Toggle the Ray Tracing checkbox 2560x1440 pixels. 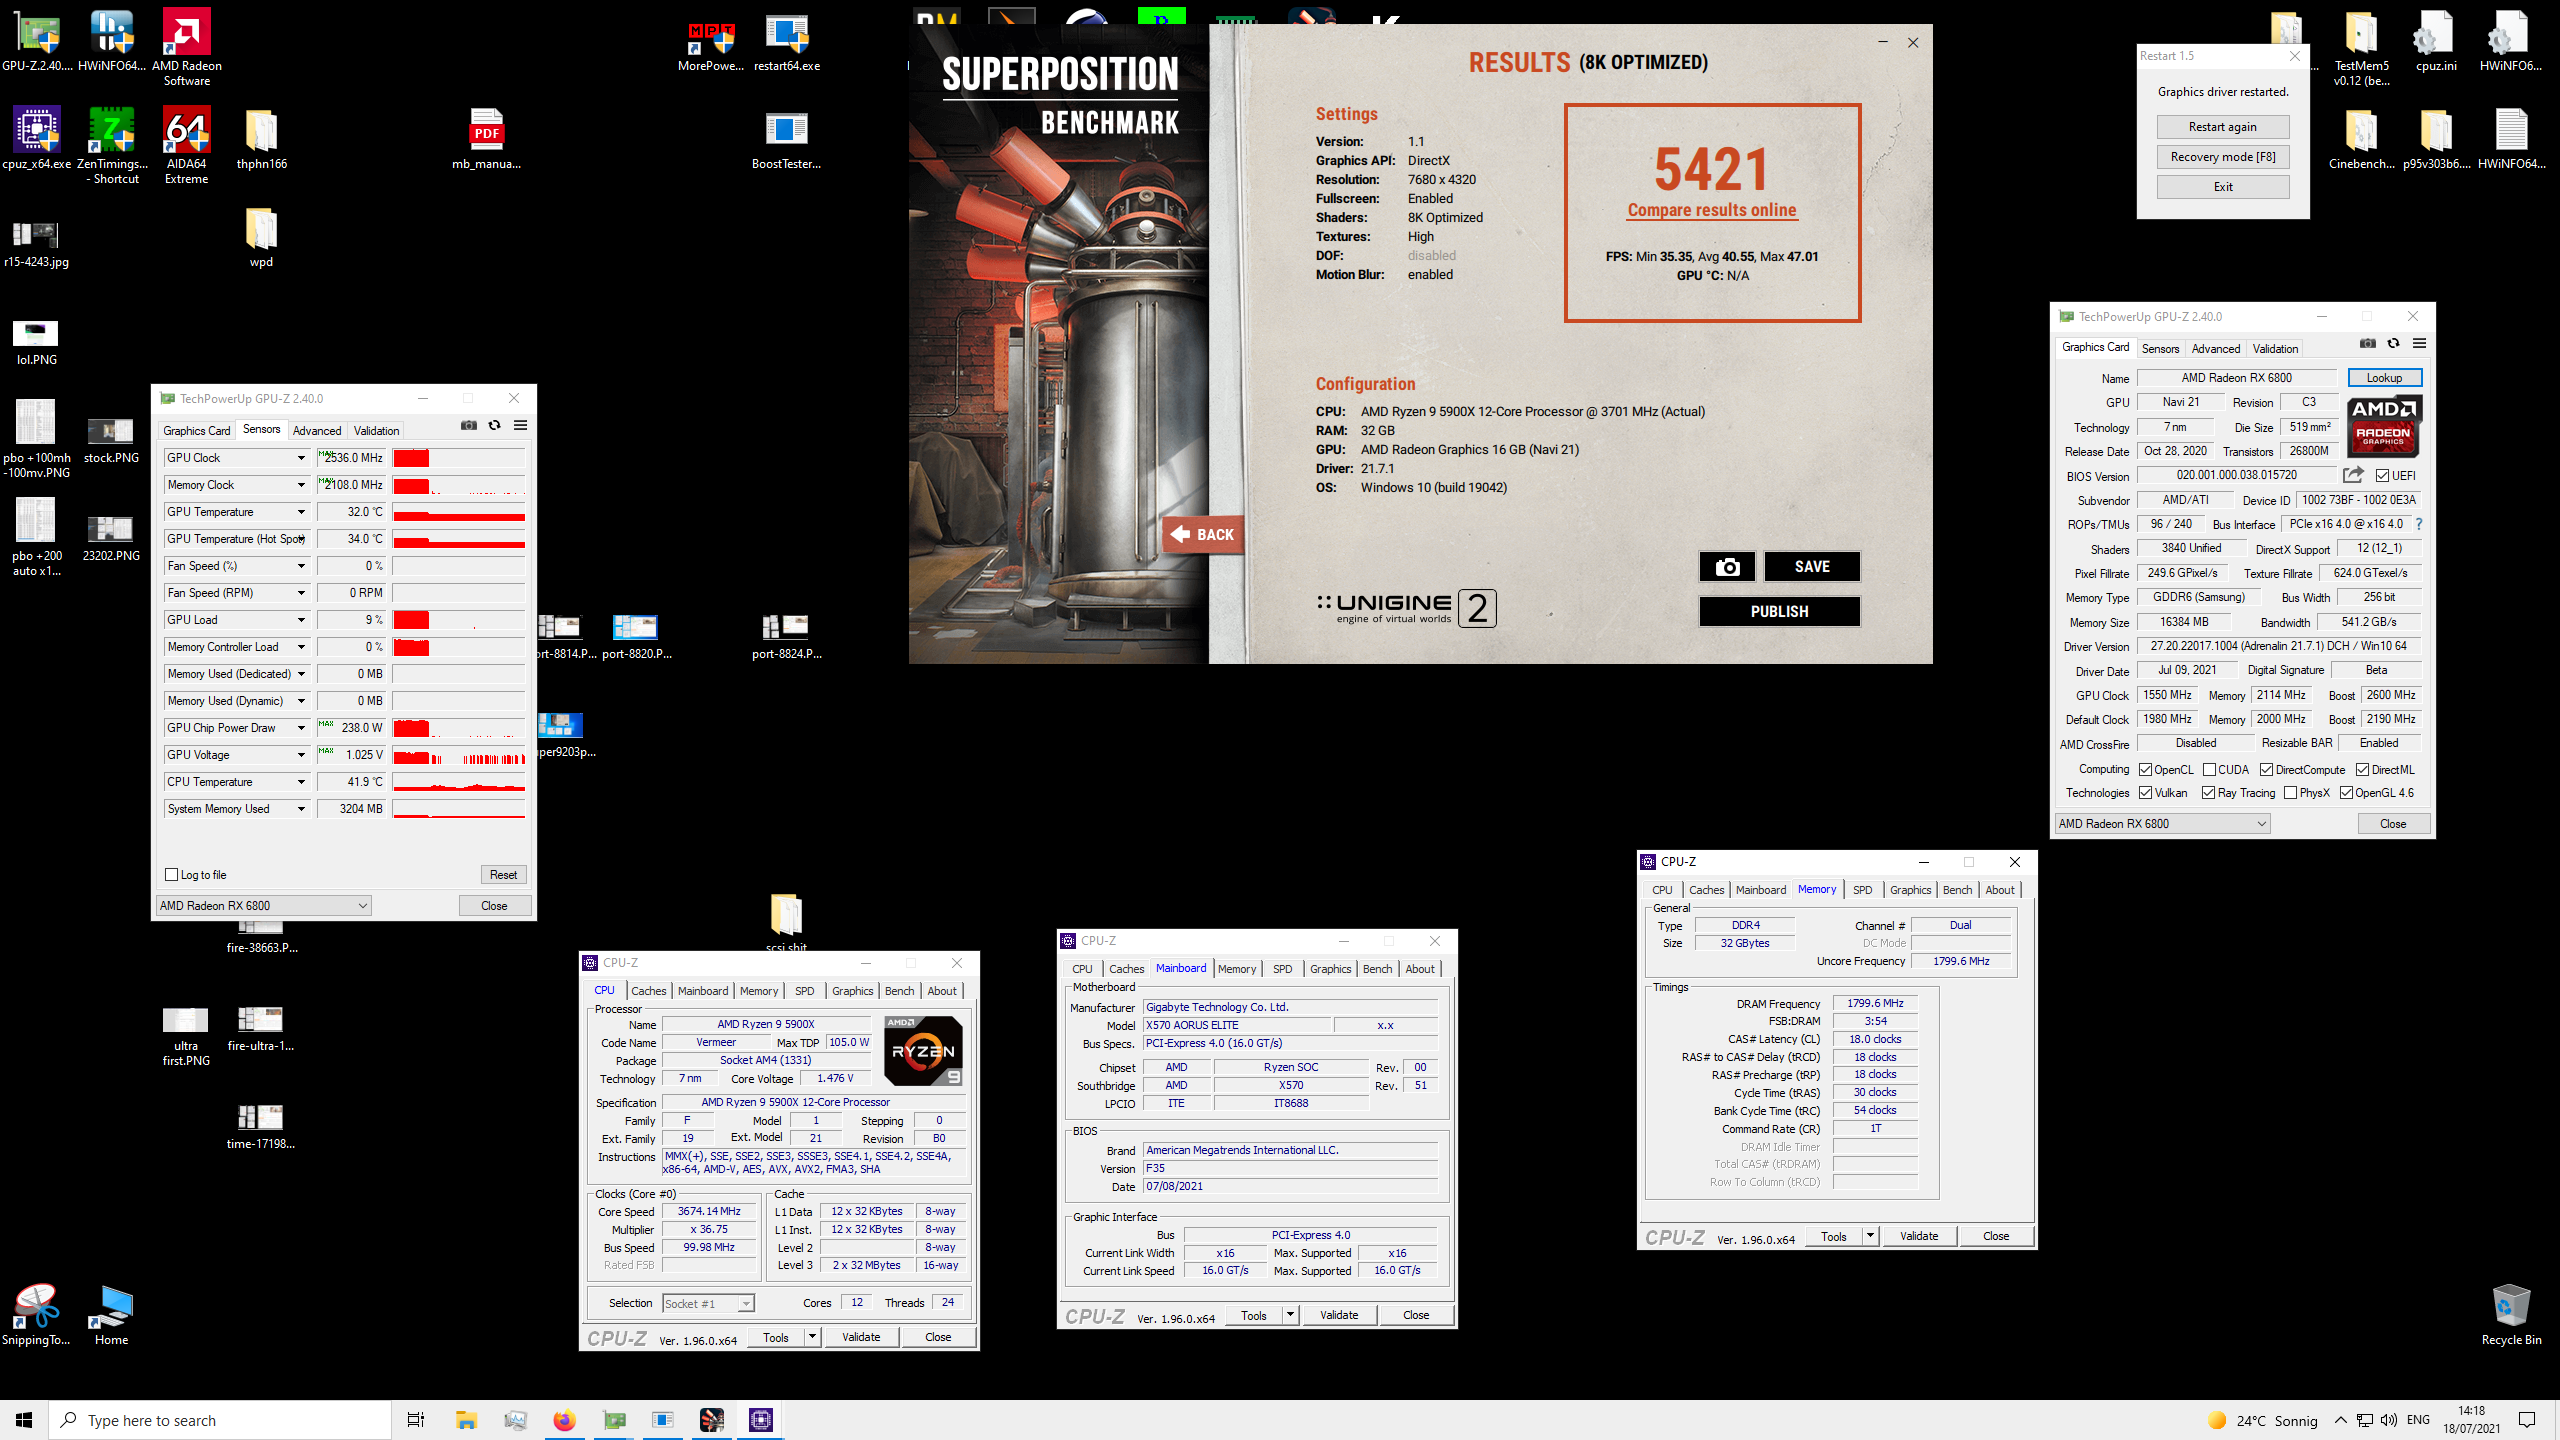(2208, 793)
